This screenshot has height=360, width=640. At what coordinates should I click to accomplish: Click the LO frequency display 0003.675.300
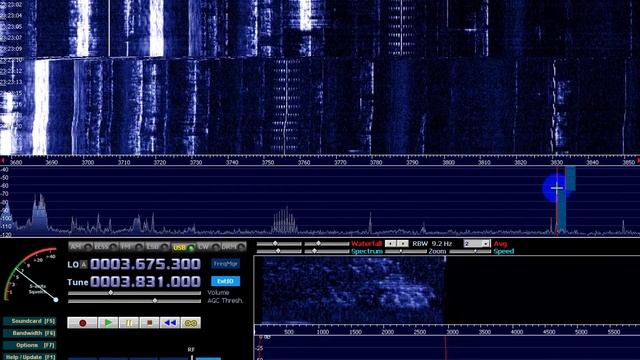click(145, 264)
